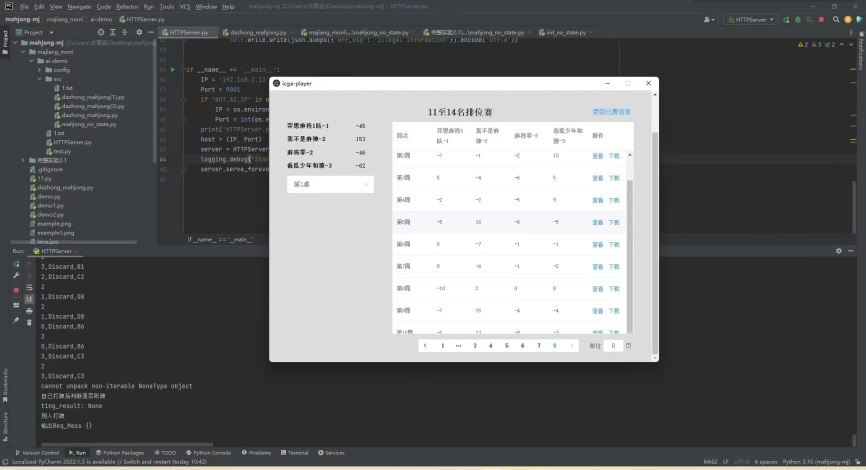
Task: Toggle the Structure tool window sidebar button
Action: coord(5,427)
